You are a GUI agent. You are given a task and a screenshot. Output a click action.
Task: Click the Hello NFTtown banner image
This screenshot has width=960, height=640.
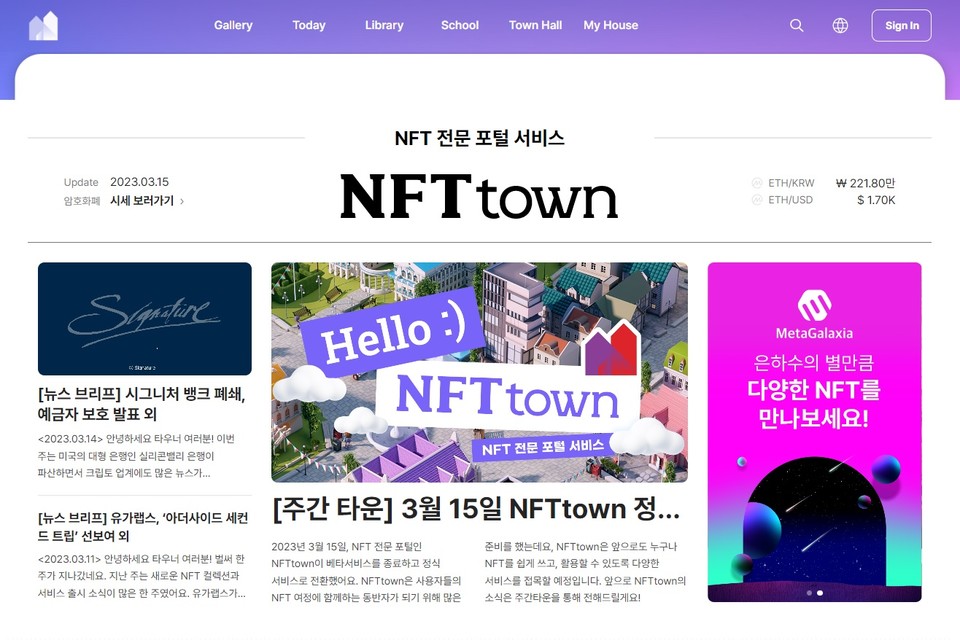point(479,371)
